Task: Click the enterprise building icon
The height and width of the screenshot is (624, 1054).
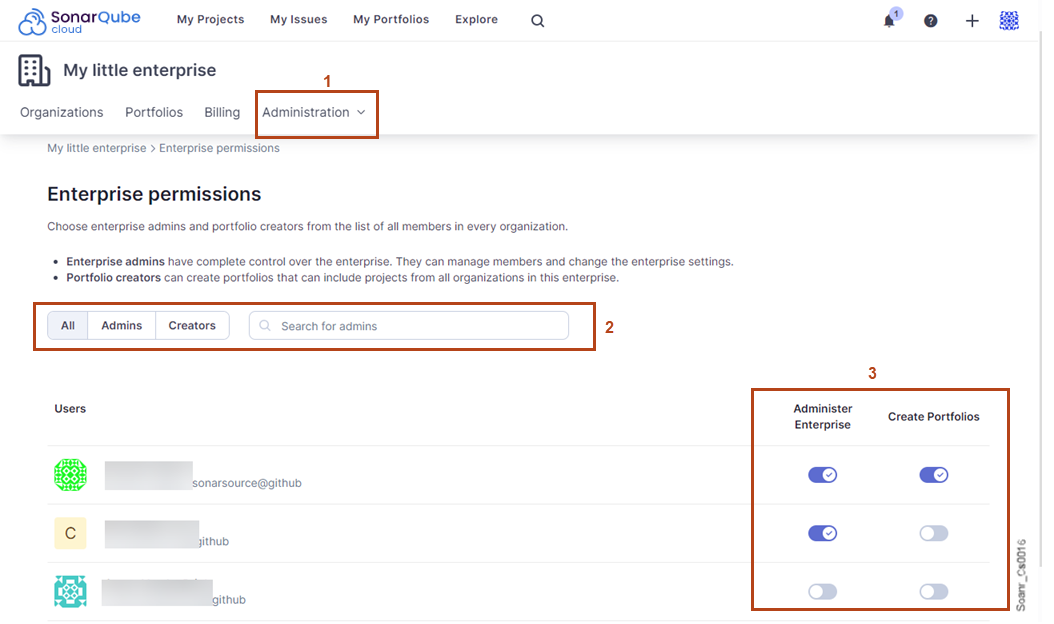Action: [34, 71]
